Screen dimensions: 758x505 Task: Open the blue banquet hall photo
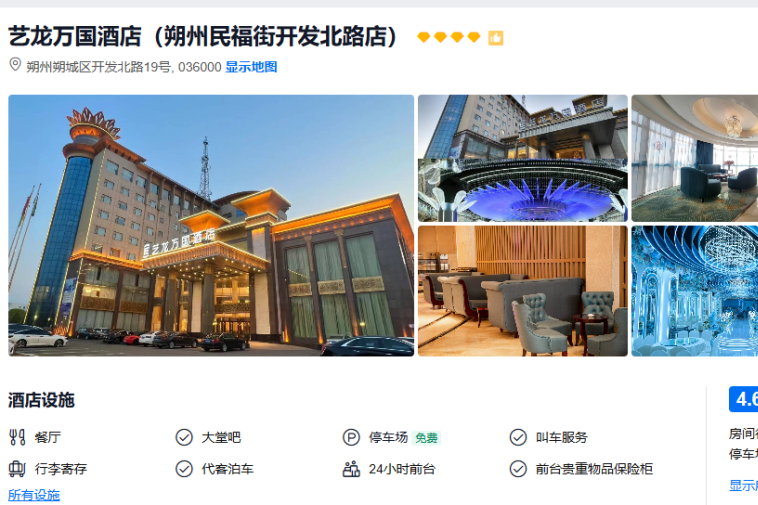pos(695,291)
